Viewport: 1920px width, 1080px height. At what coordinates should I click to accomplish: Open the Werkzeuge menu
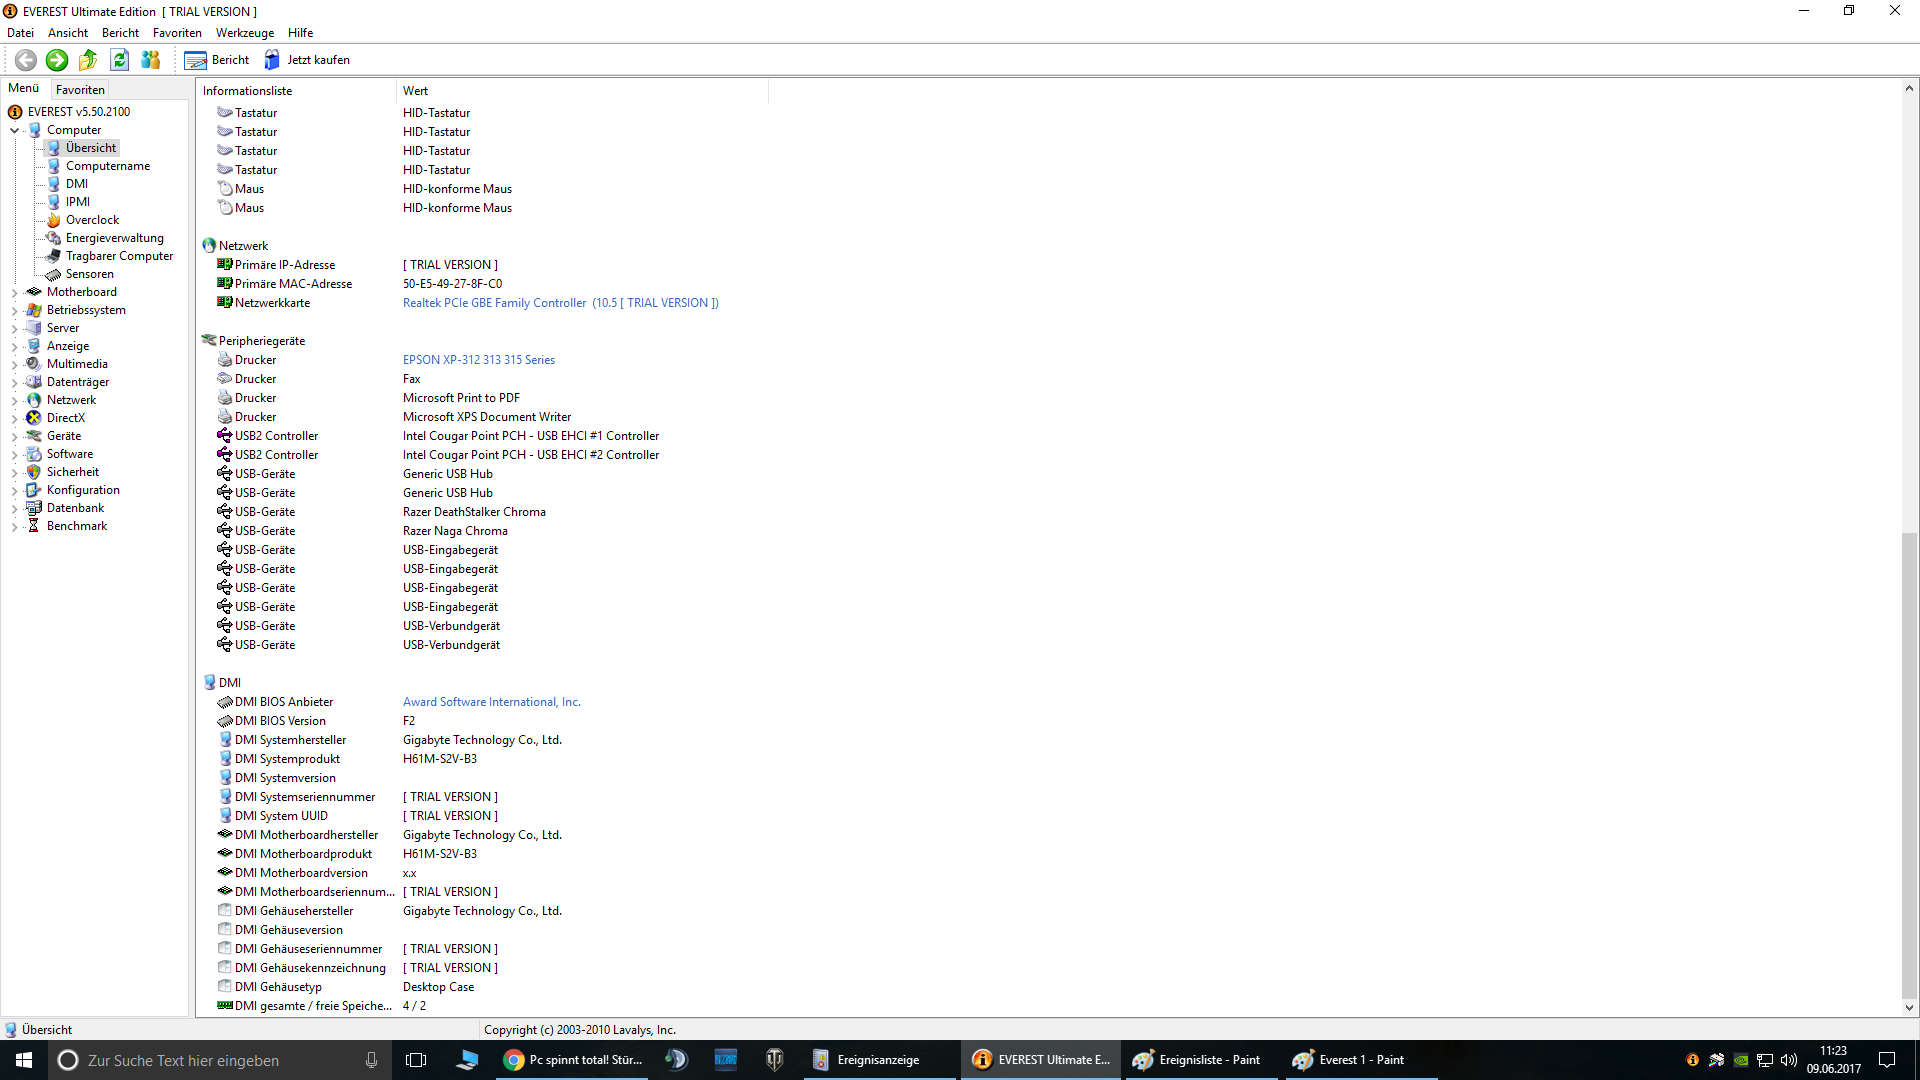click(x=244, y=33)
